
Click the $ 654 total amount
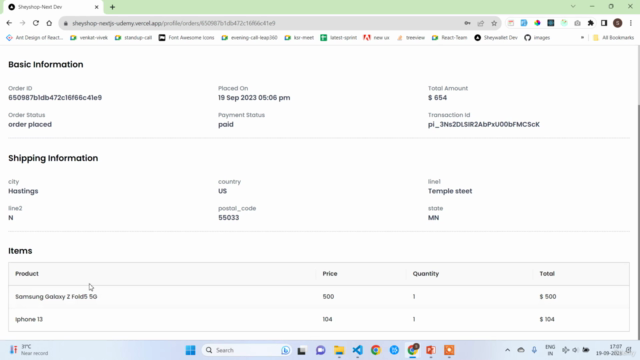(x=437, y=98)
